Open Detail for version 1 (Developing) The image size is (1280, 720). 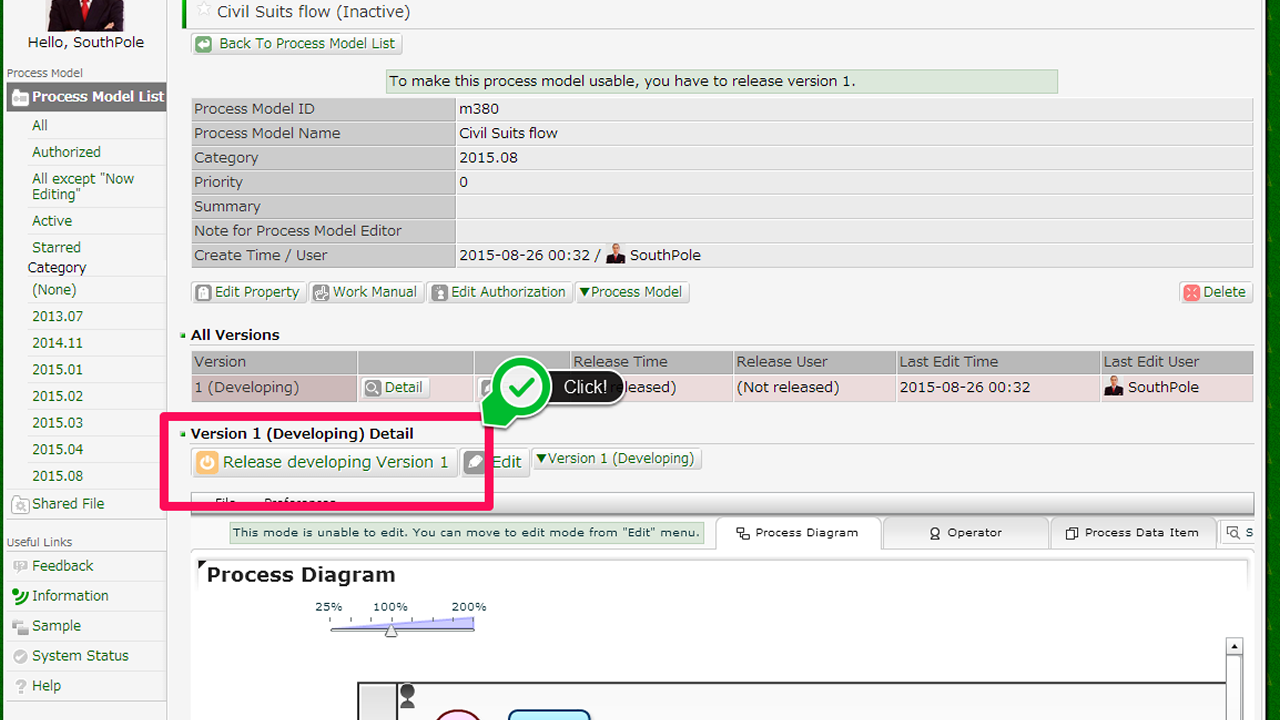[394, 388]
